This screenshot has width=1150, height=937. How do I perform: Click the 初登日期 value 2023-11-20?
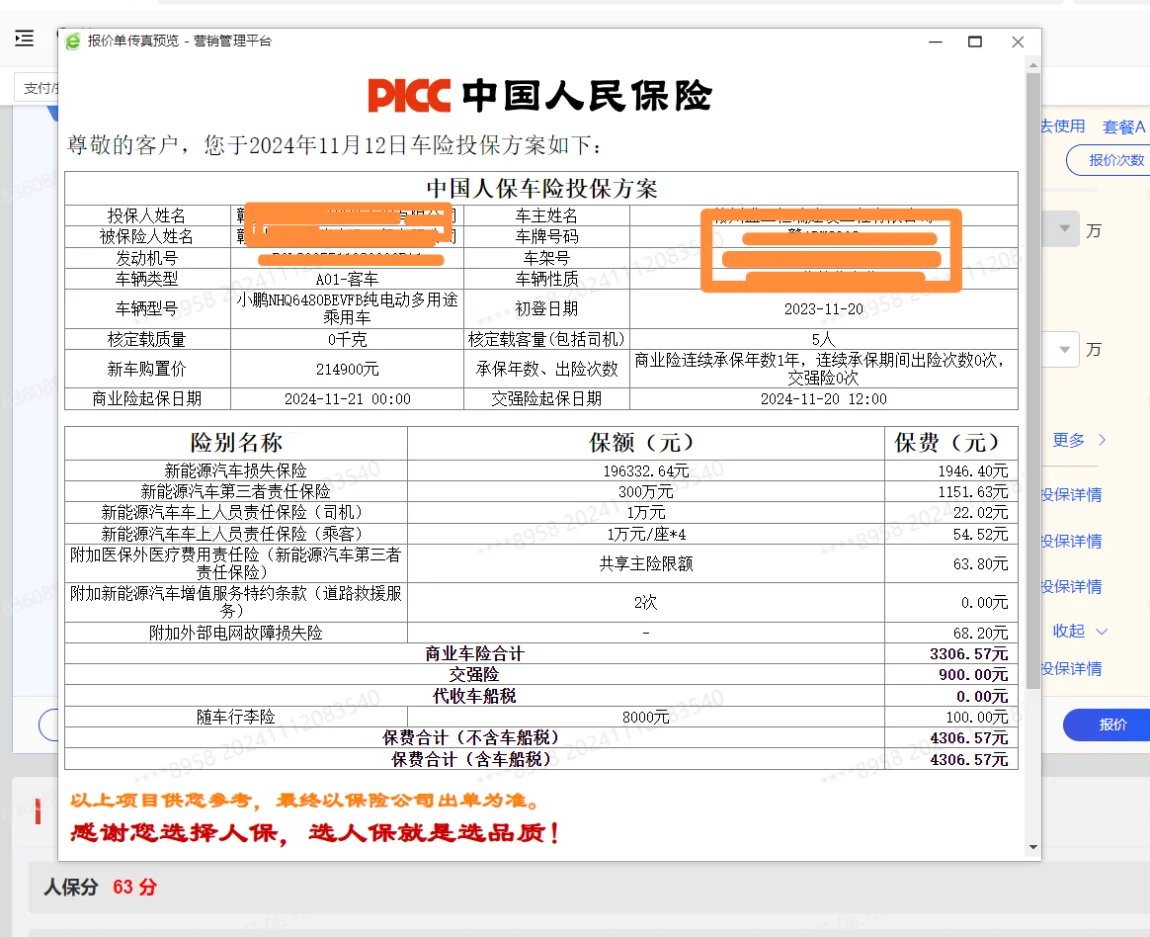click(x=824, y=309)
